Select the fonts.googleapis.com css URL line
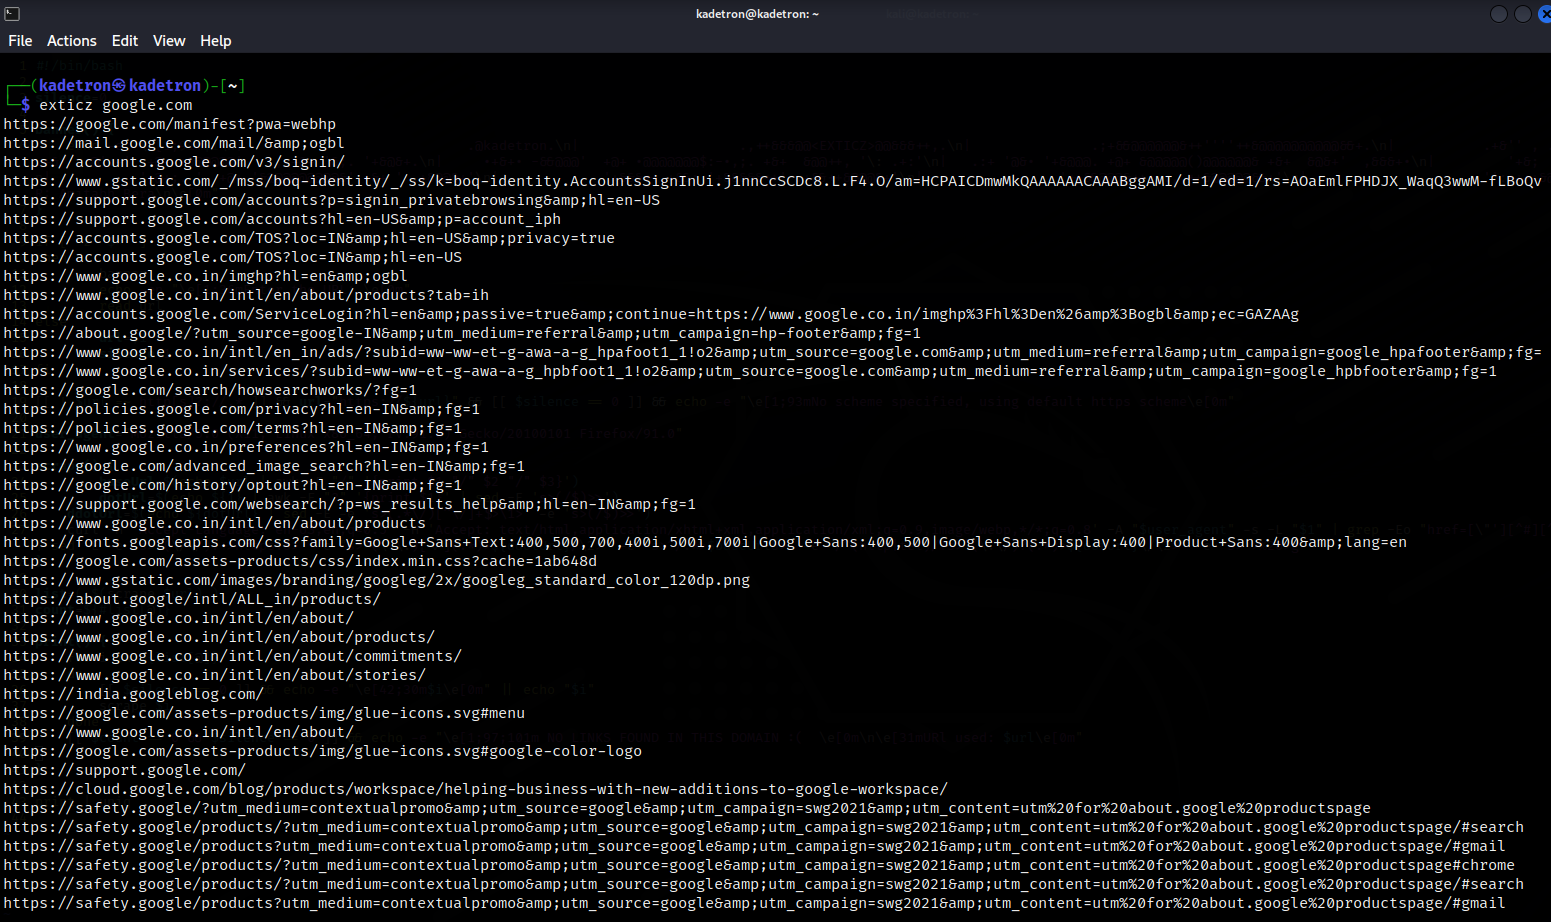The height and width of the screenshot is (922, 1551). click(705, 542)
